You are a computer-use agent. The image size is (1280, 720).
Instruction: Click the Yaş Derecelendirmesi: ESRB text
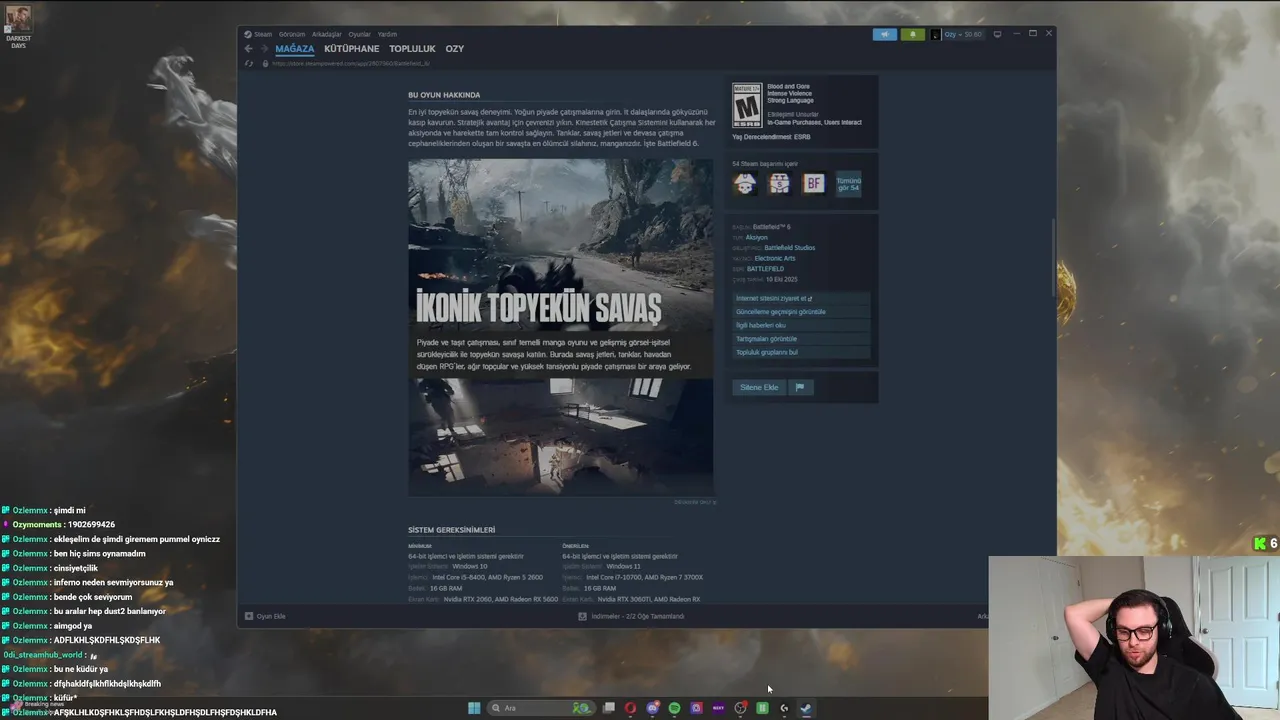pos(771,137)
